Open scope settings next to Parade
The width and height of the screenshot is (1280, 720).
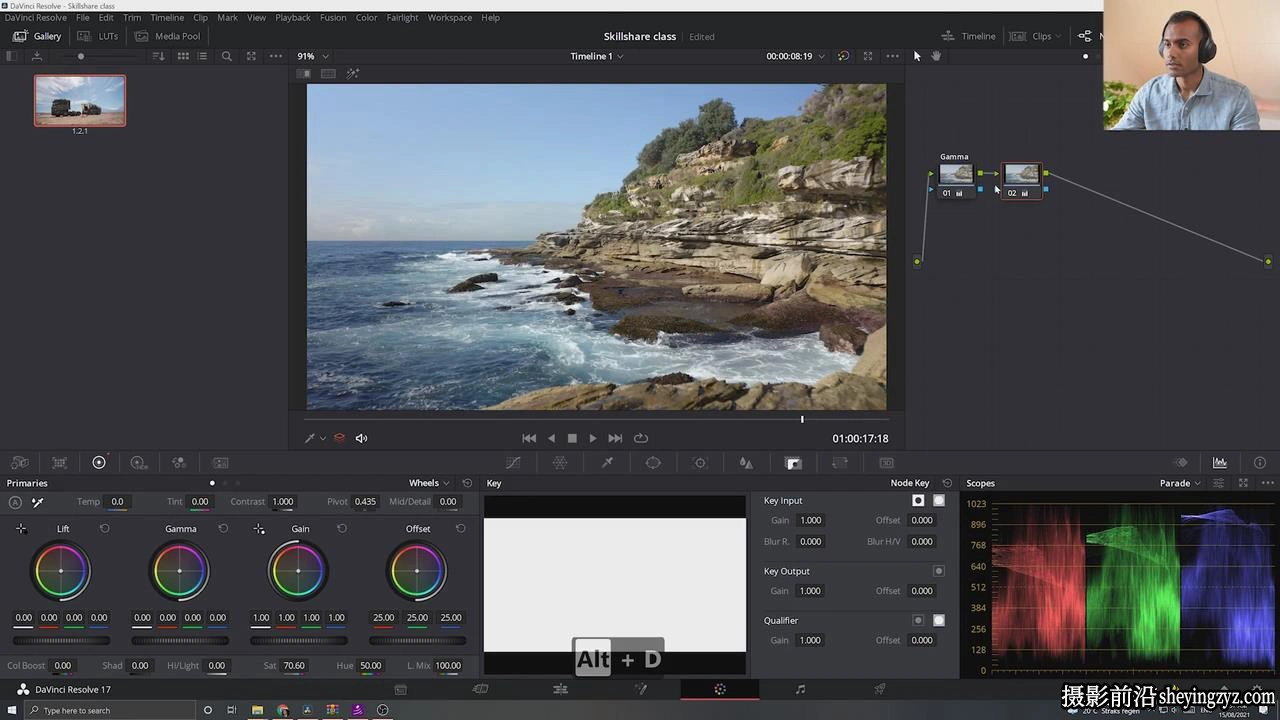(x=1218, y=483)
